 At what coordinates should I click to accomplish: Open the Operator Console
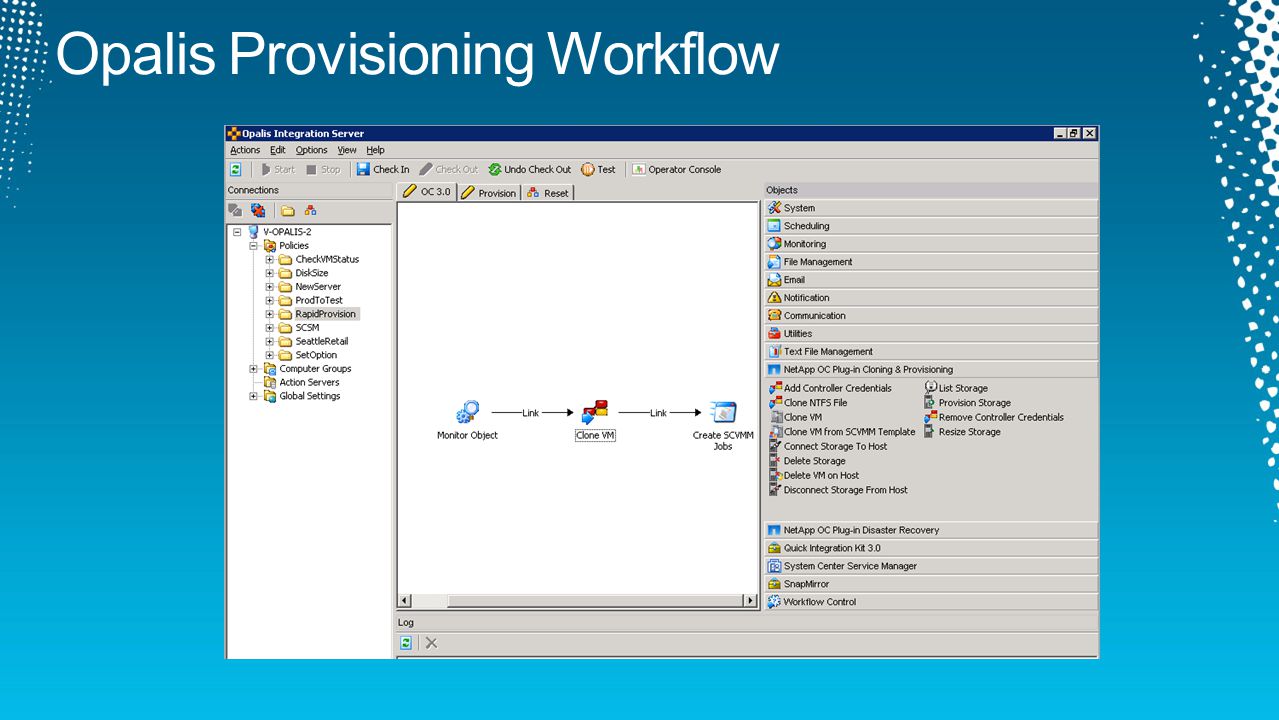point(676,170)
